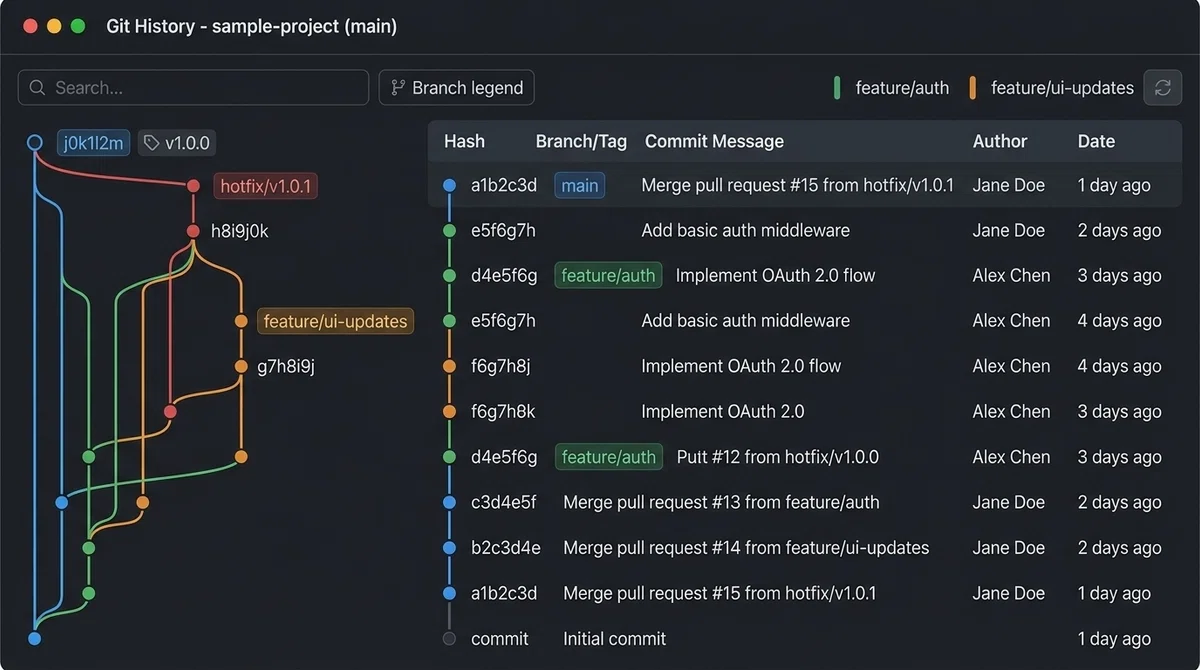Image resolution: width=1200 pixels, height=670 pixels.
Task: Click the orange g7h8i9j commit node
Action: pos(241,366)
